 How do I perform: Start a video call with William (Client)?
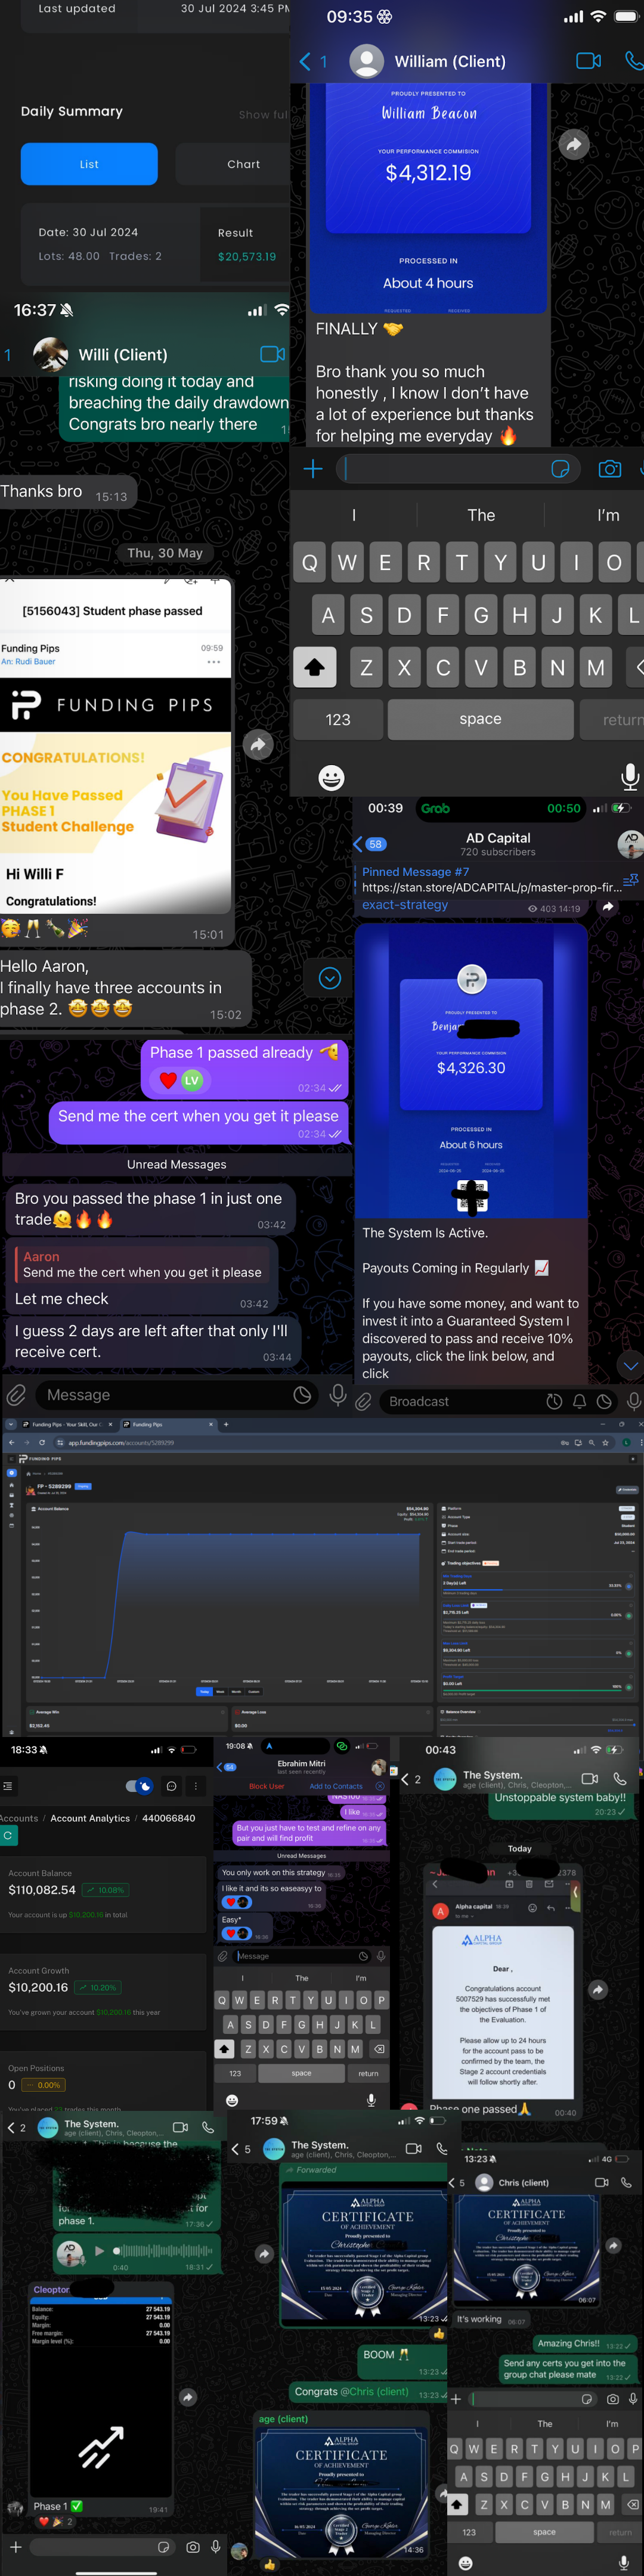point(588,61)
